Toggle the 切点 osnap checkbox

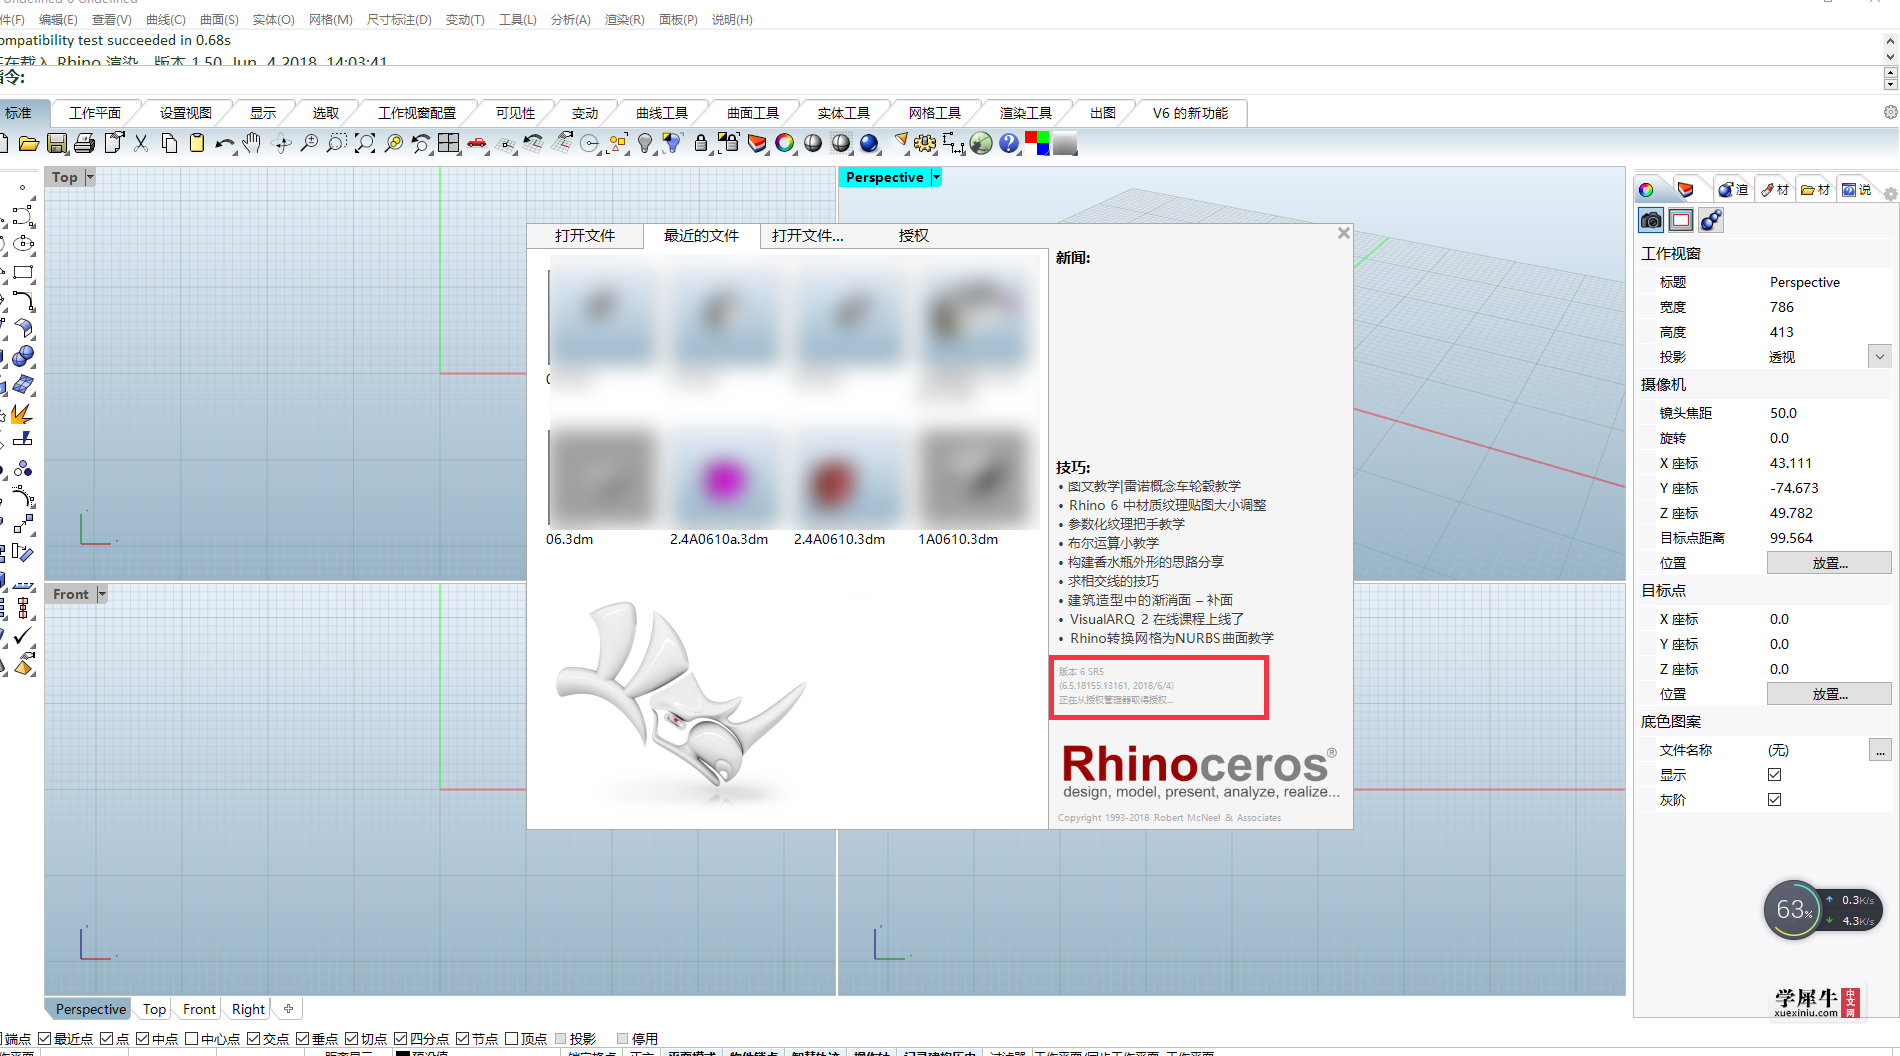[x=351, y=1039]
